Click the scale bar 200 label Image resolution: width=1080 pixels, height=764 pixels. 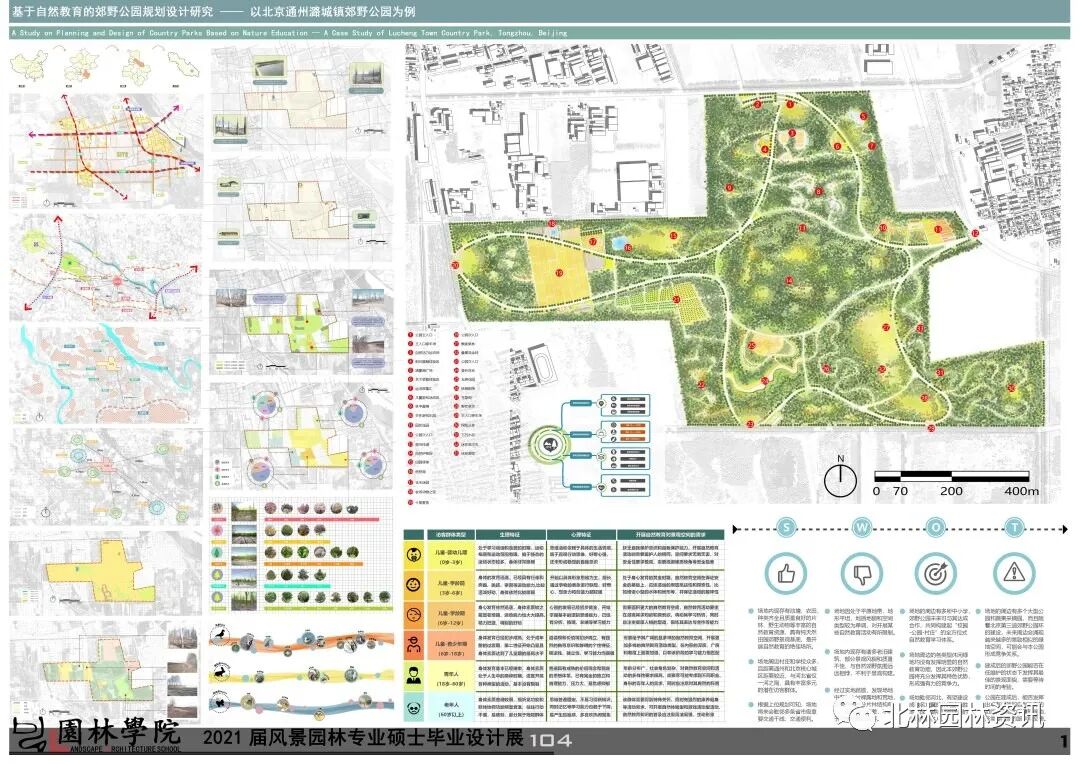pyautogui.click(x=951, y=491)
